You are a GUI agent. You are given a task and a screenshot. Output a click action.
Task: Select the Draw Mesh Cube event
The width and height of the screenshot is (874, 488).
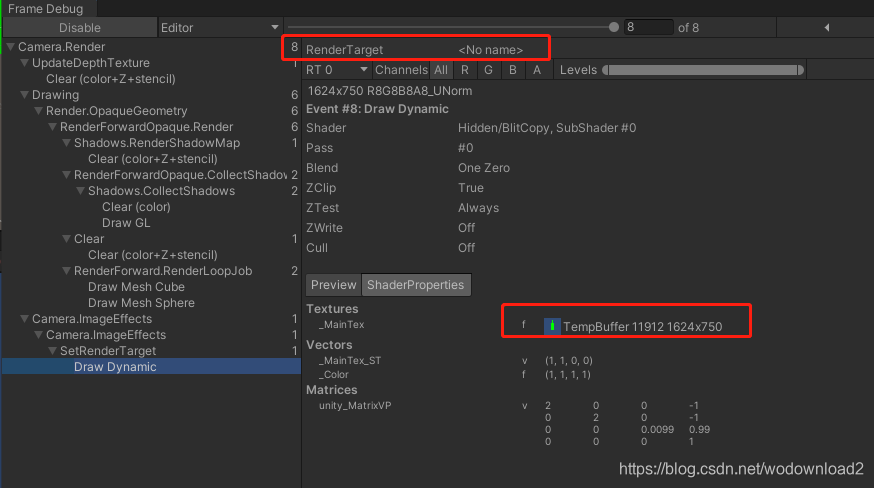[137, 287]
